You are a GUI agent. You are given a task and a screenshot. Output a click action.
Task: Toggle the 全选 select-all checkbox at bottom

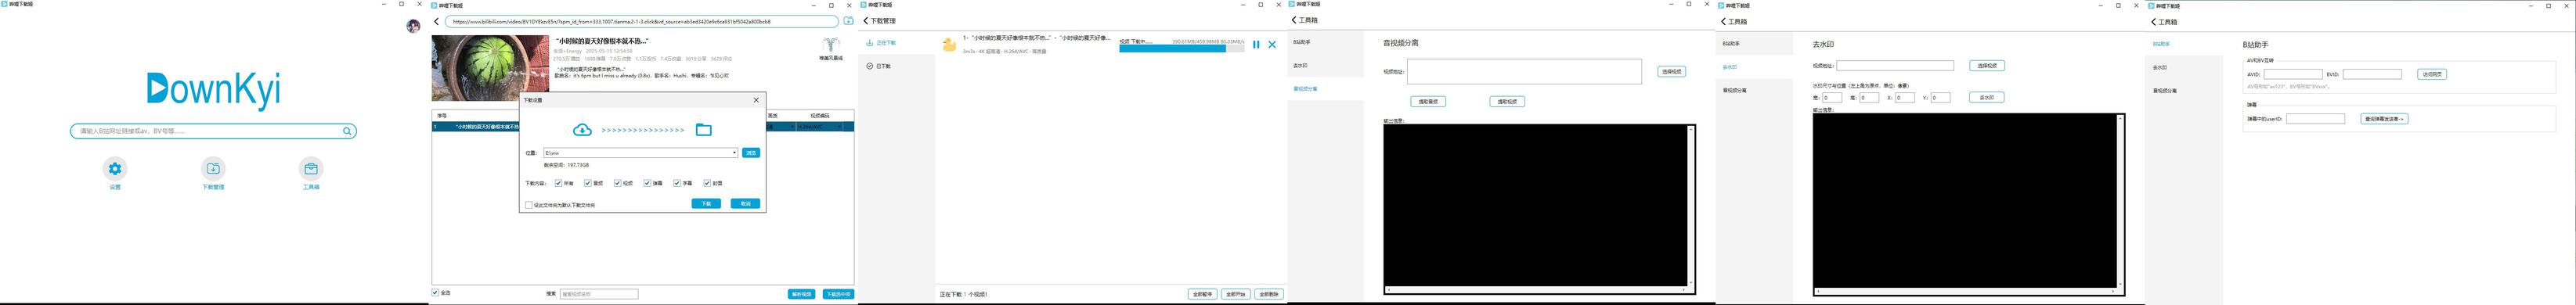[x=436, y=293]
